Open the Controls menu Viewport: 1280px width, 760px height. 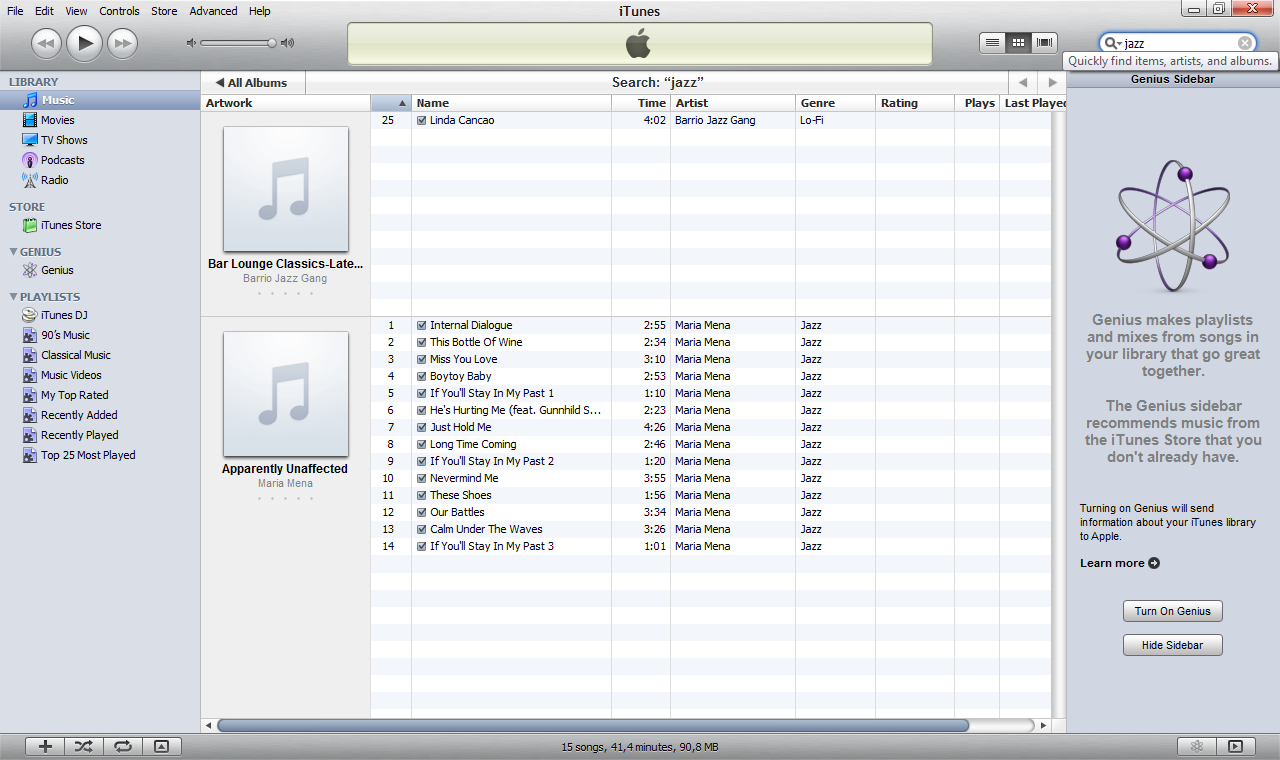point(119,11)
